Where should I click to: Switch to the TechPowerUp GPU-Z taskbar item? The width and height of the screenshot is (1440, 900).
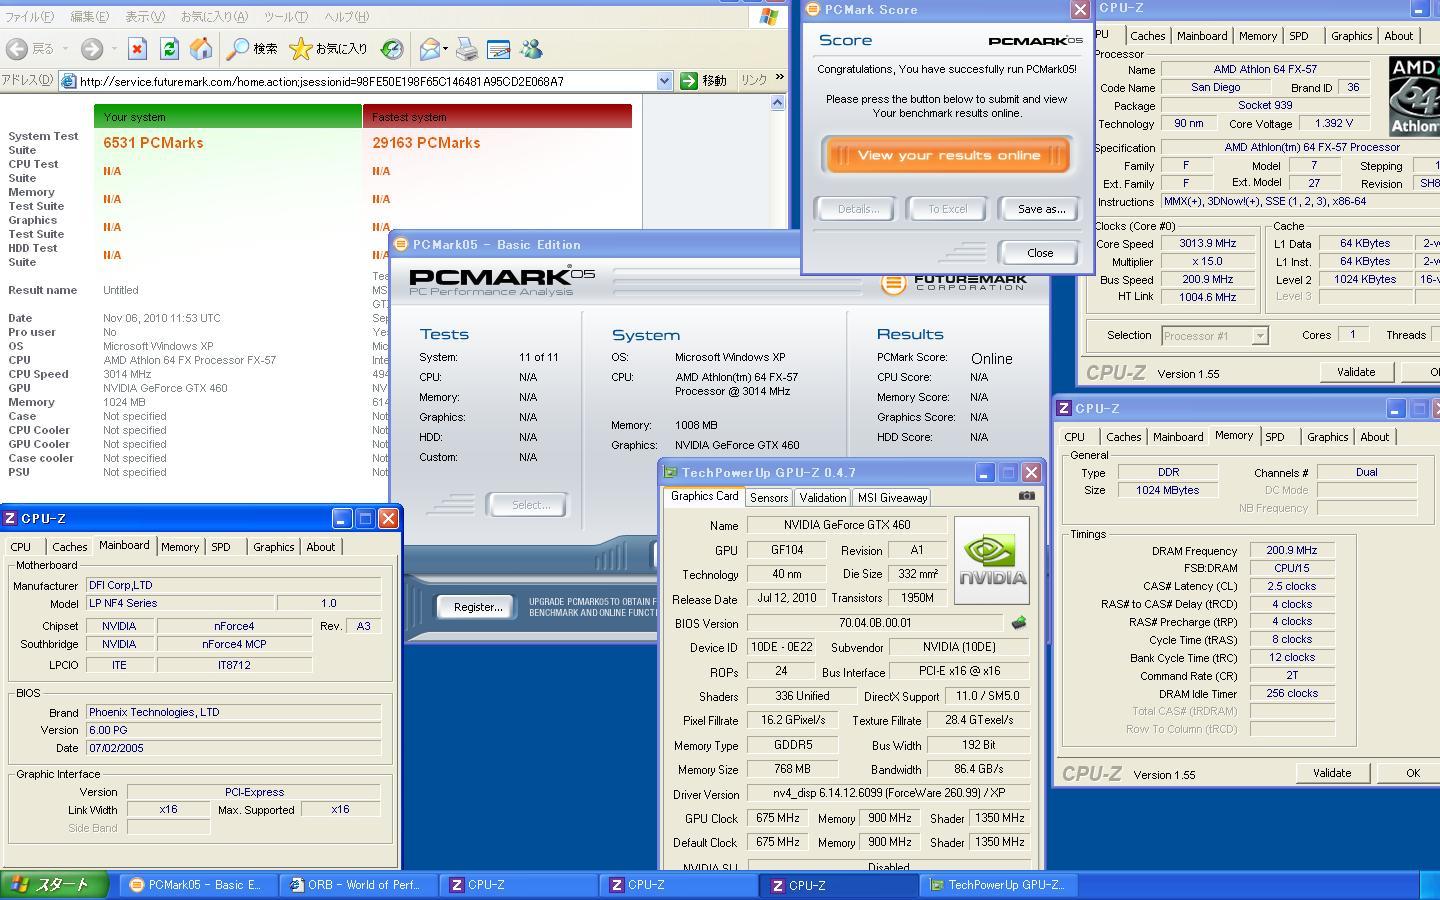click(x=996, y=885)
